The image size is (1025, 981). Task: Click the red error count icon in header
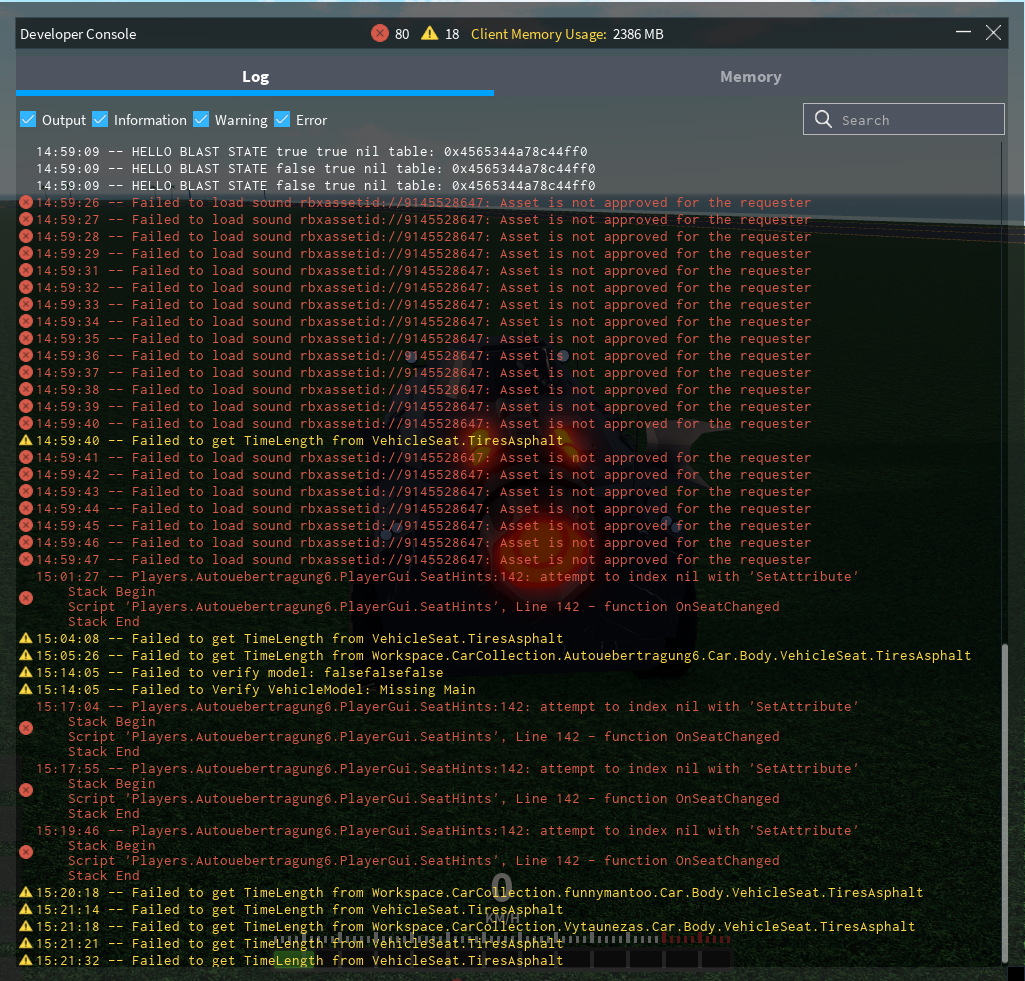point(379,34)
